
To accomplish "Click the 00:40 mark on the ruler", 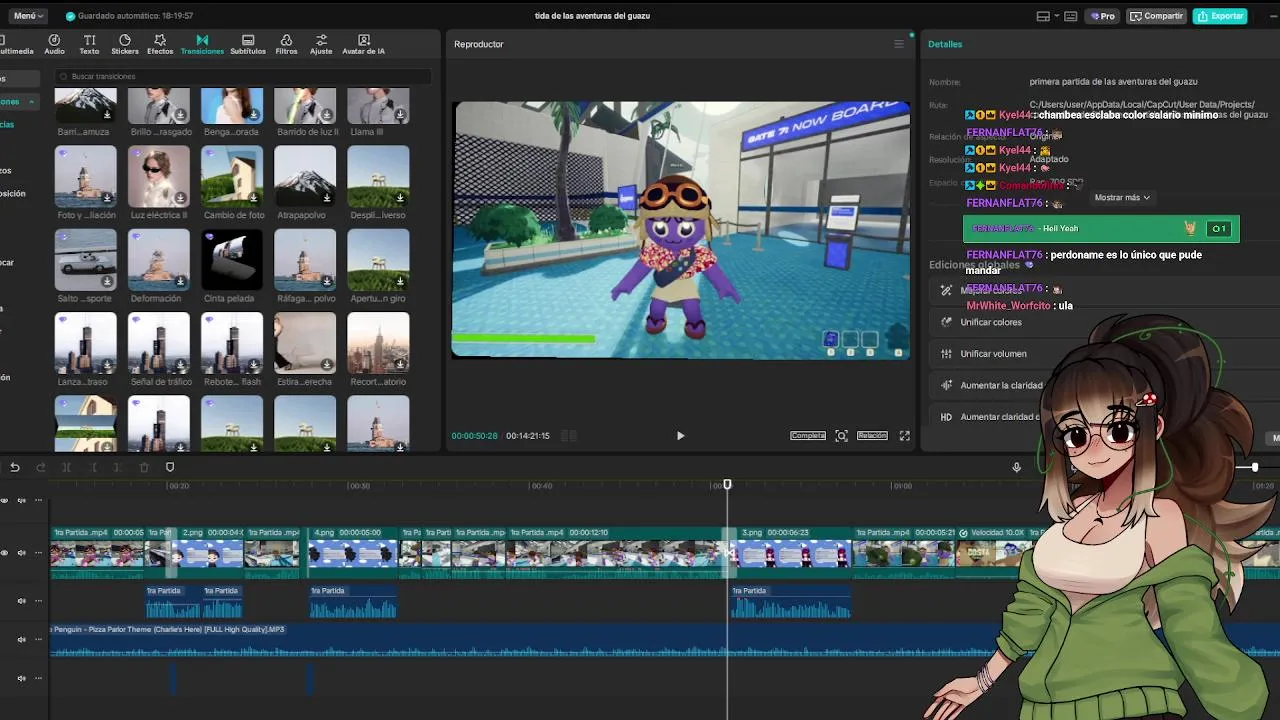I will (x=541, y=486).
